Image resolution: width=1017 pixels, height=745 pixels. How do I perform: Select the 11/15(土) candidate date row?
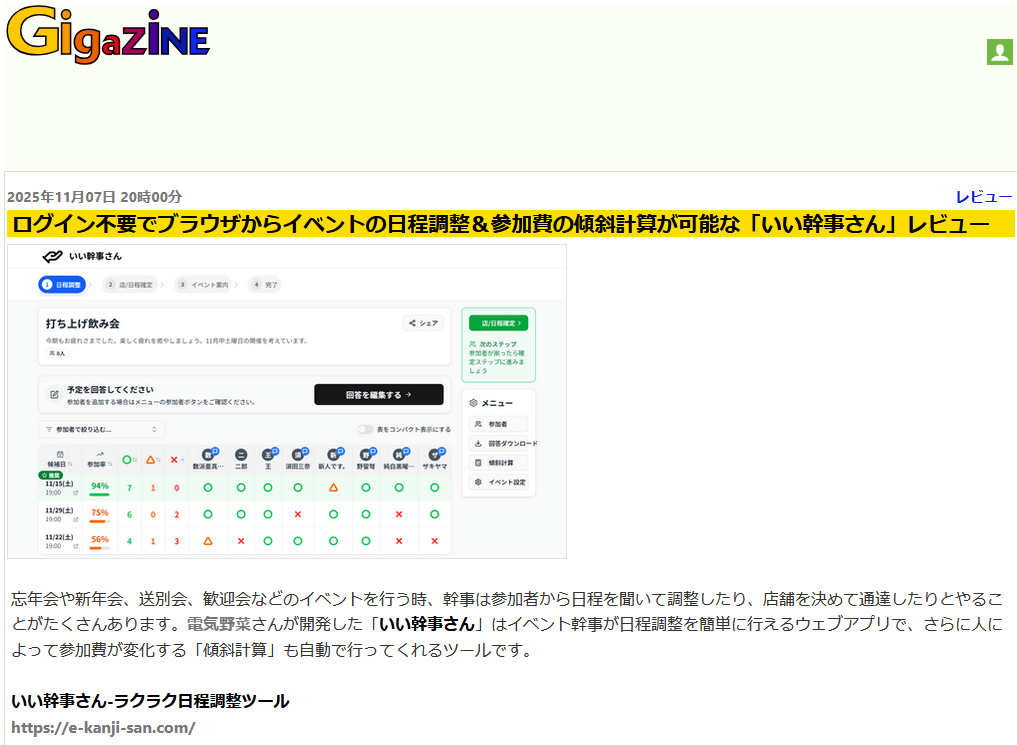[245, 488]
